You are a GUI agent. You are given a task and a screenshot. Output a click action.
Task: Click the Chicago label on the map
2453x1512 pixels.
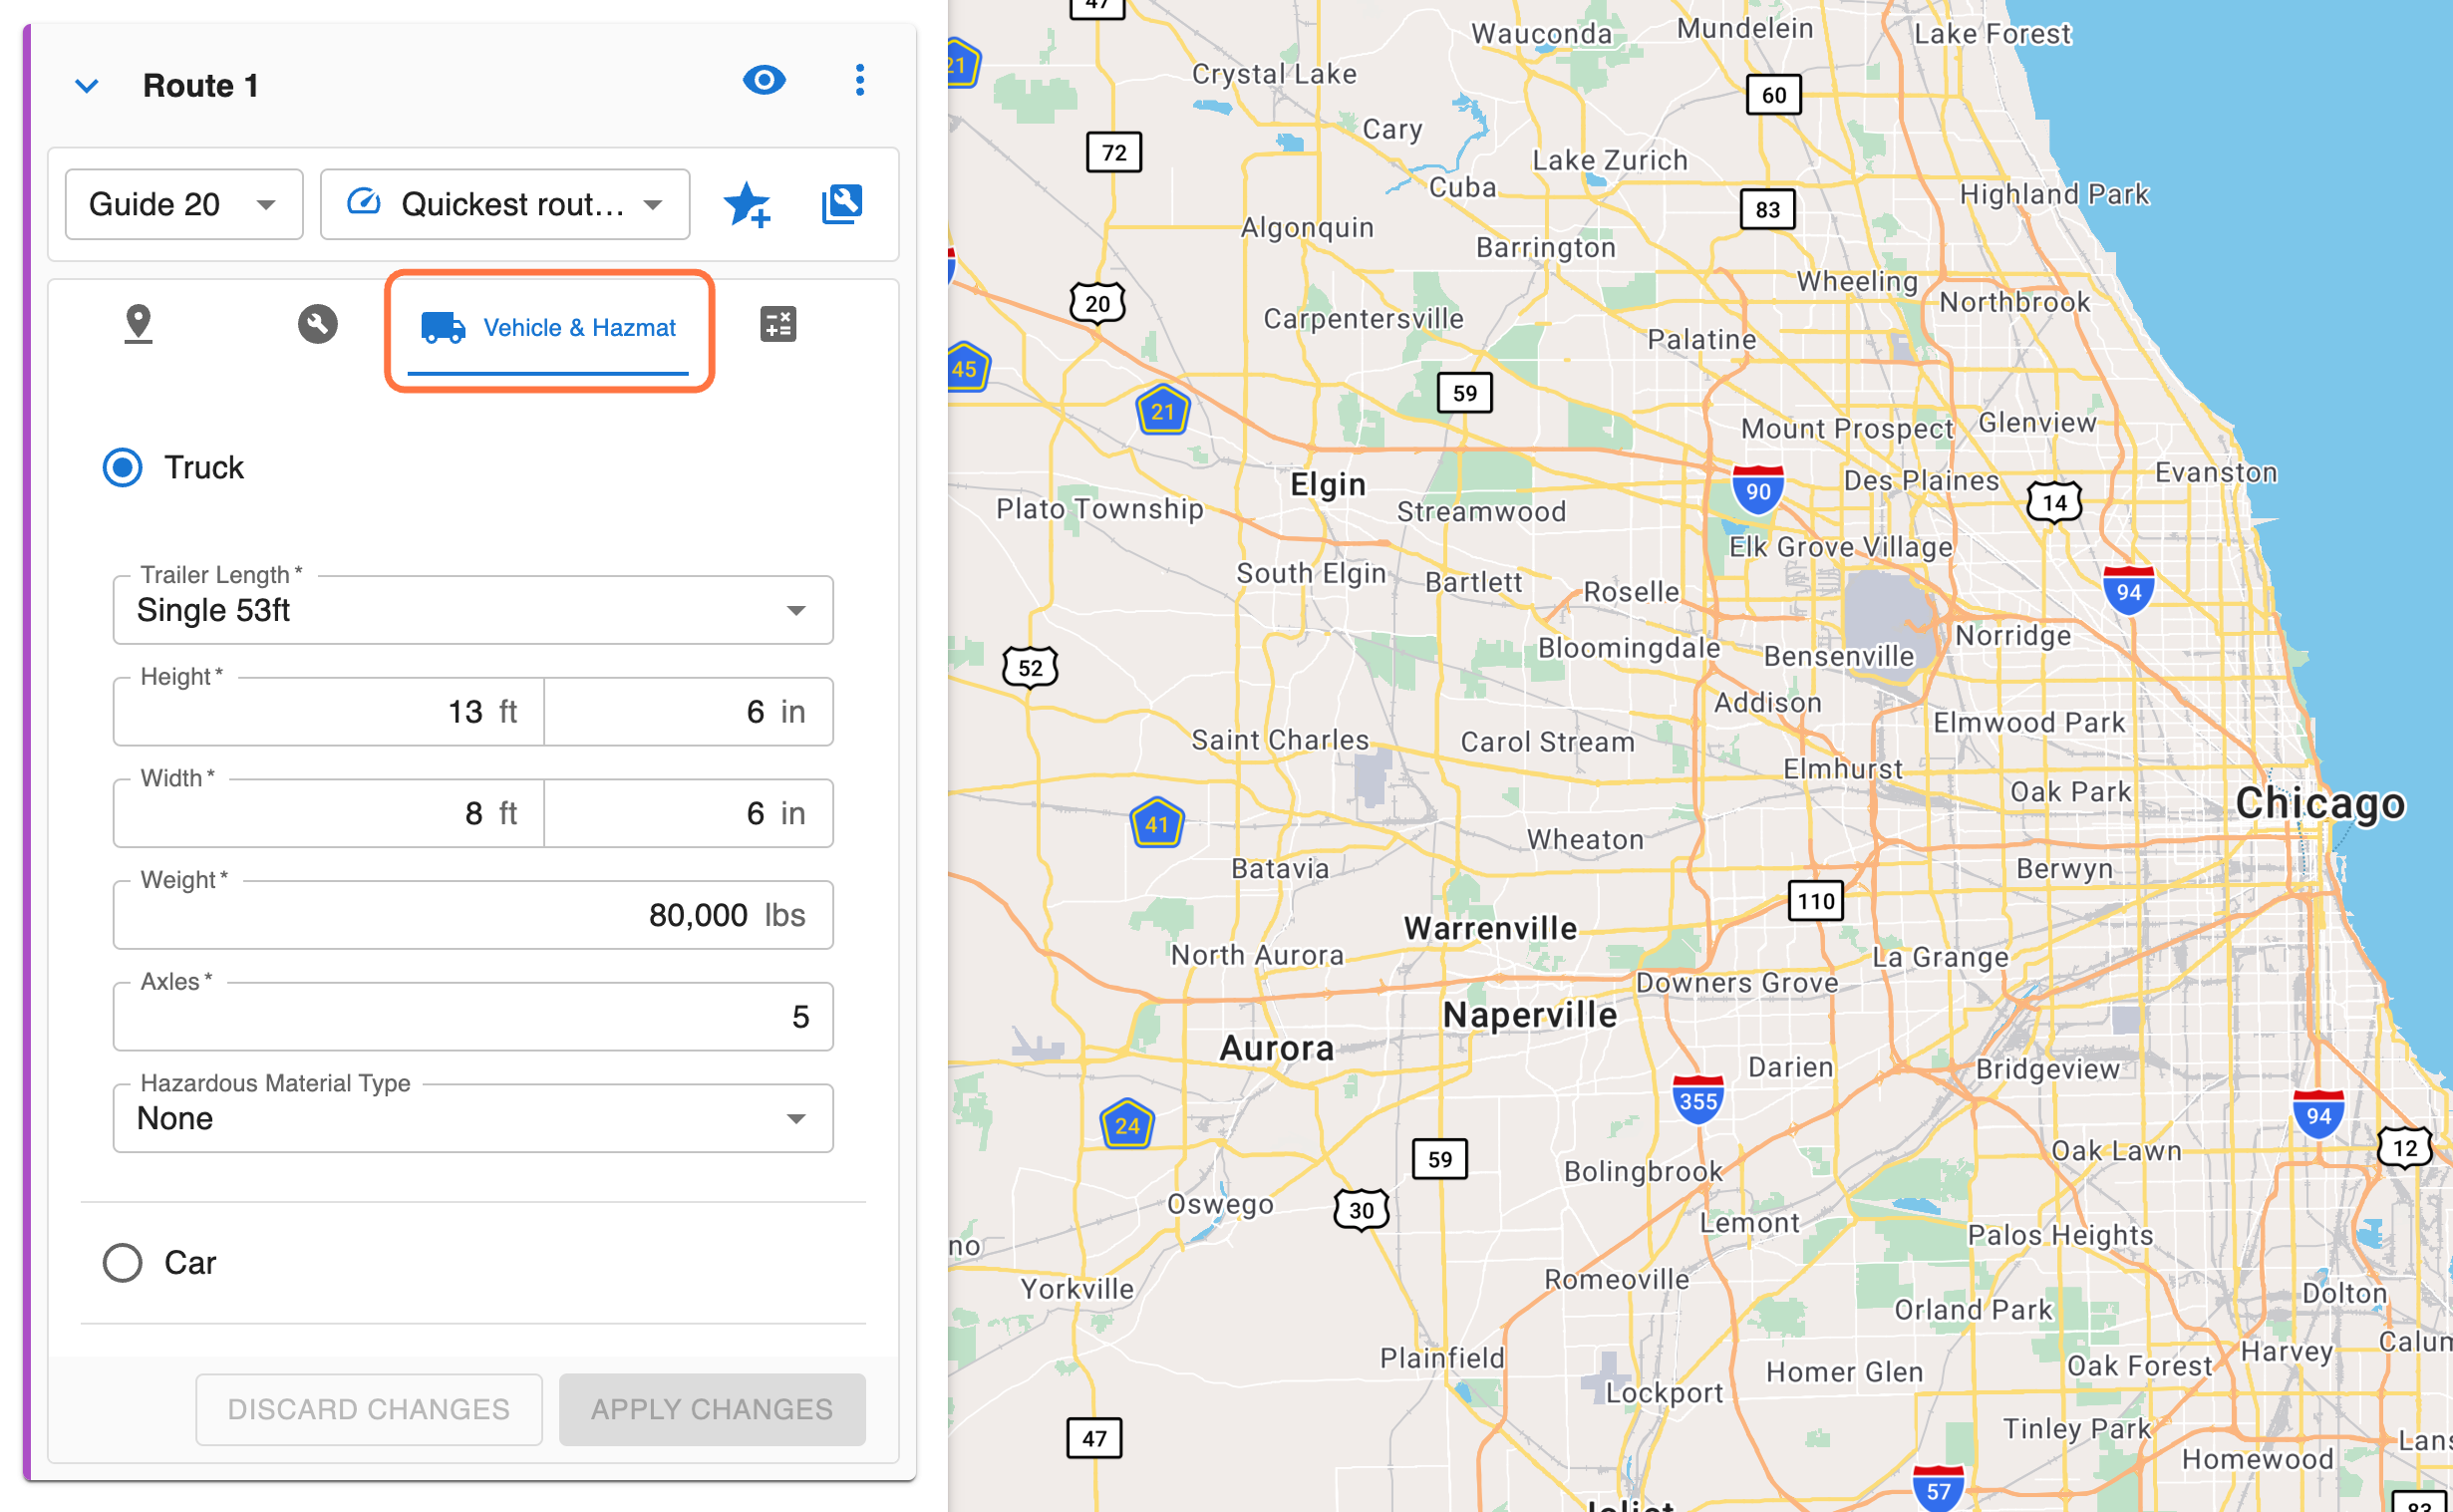tap(2320, 803)
